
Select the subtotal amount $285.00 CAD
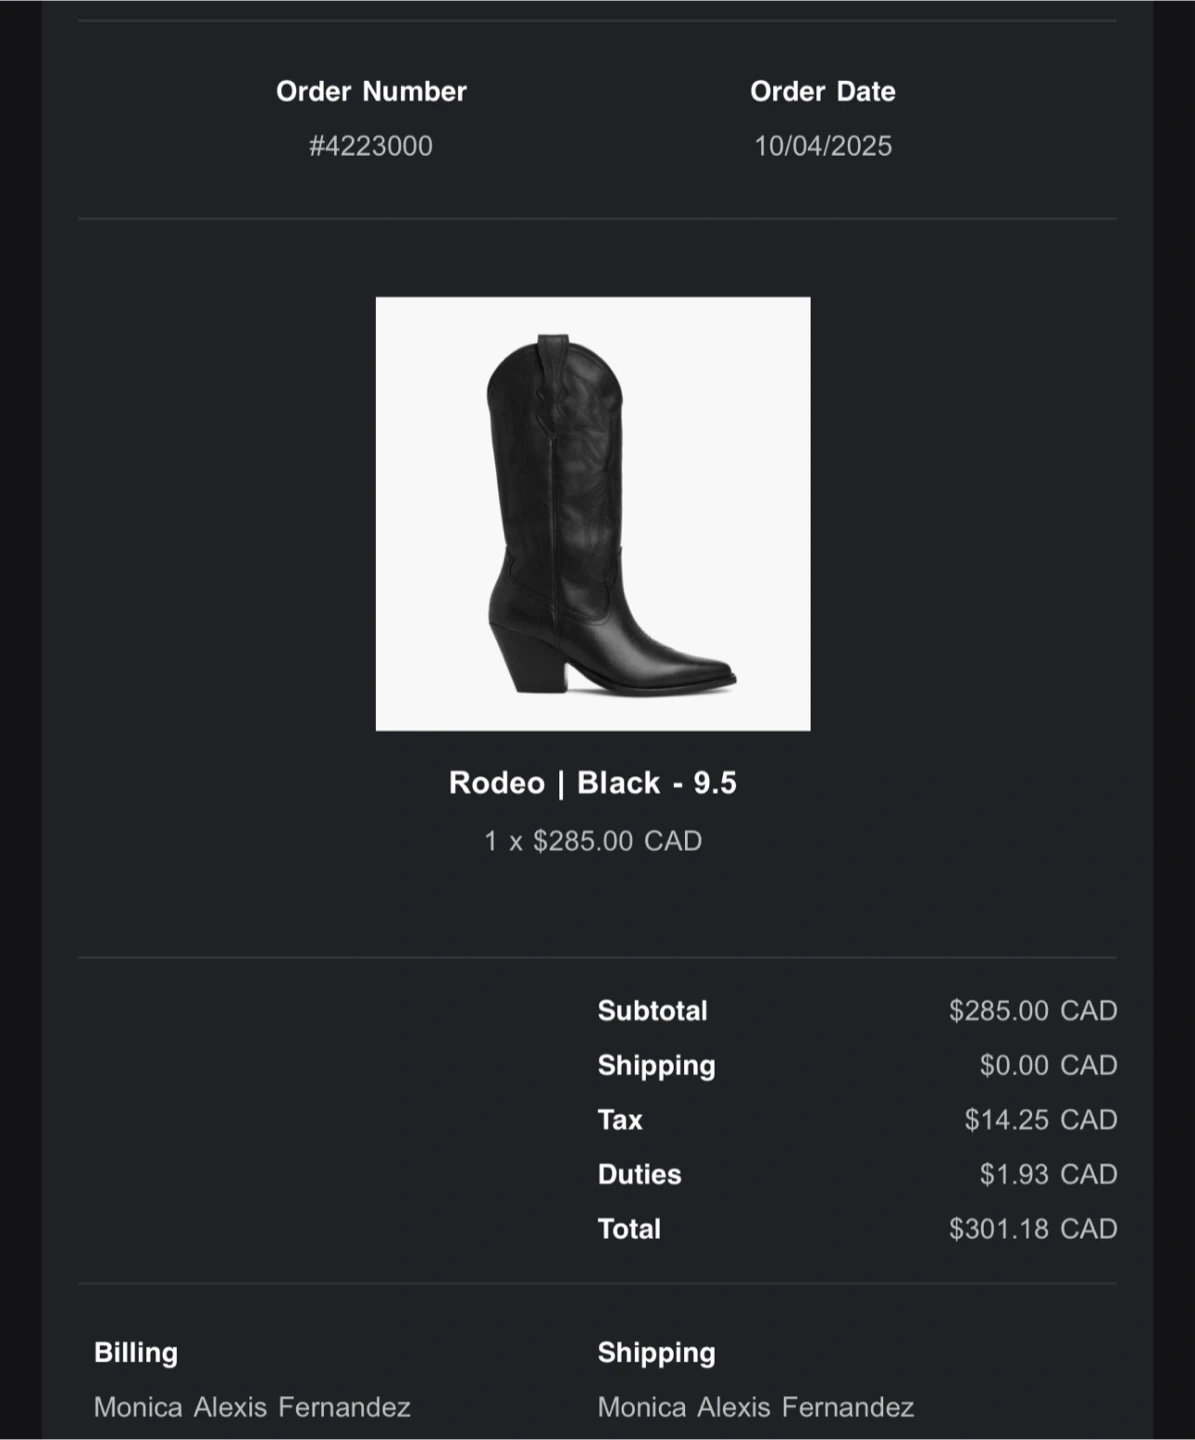pyautogui.click(x=1032, y=1011)
